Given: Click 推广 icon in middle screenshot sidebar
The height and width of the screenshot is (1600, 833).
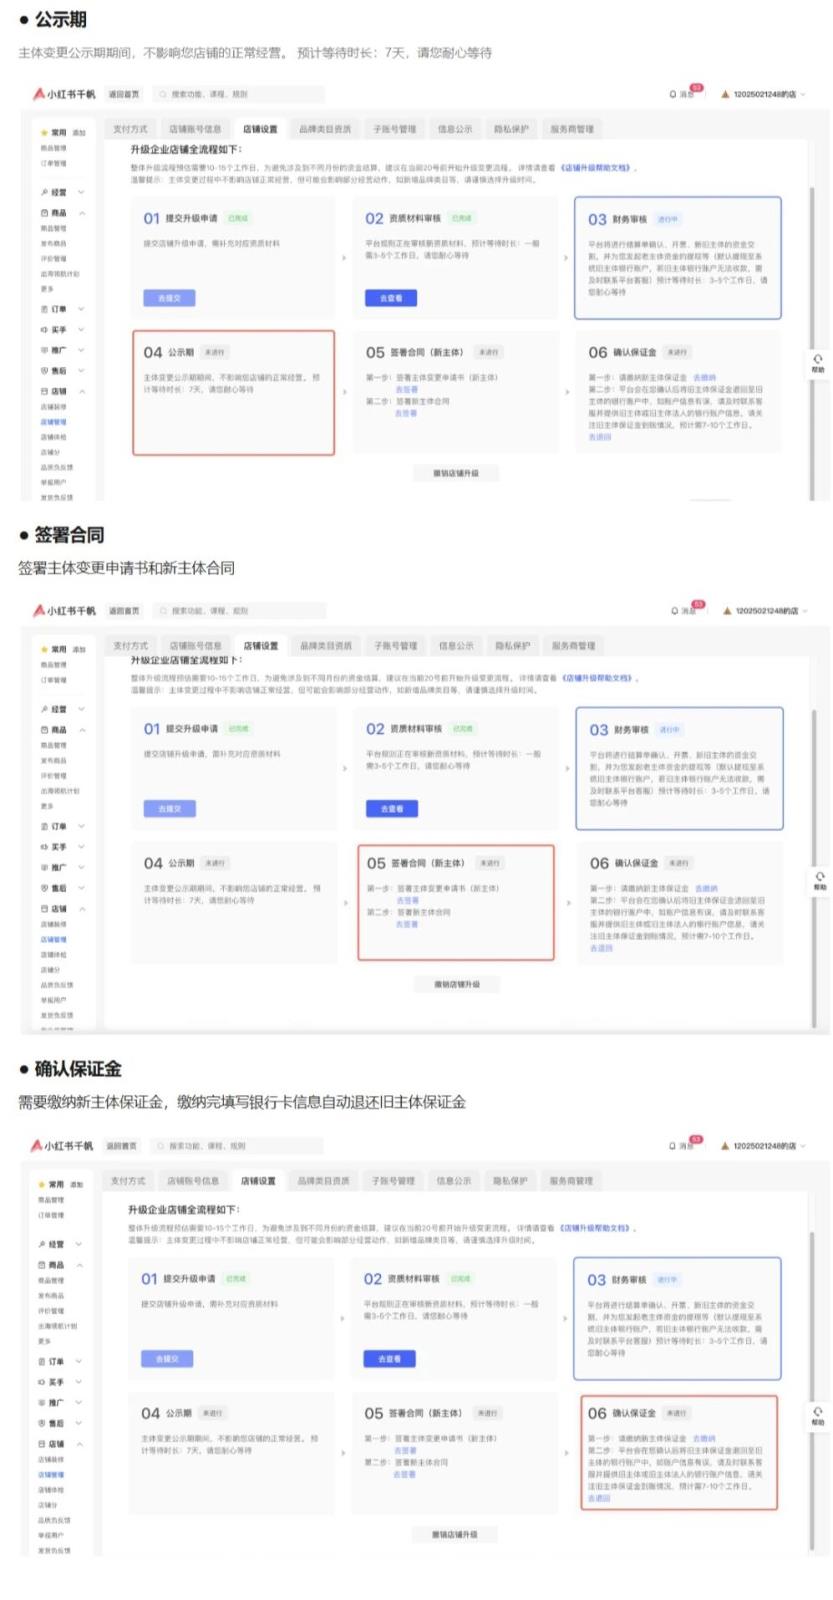Looking at the screenshot, I should point(43,868).
